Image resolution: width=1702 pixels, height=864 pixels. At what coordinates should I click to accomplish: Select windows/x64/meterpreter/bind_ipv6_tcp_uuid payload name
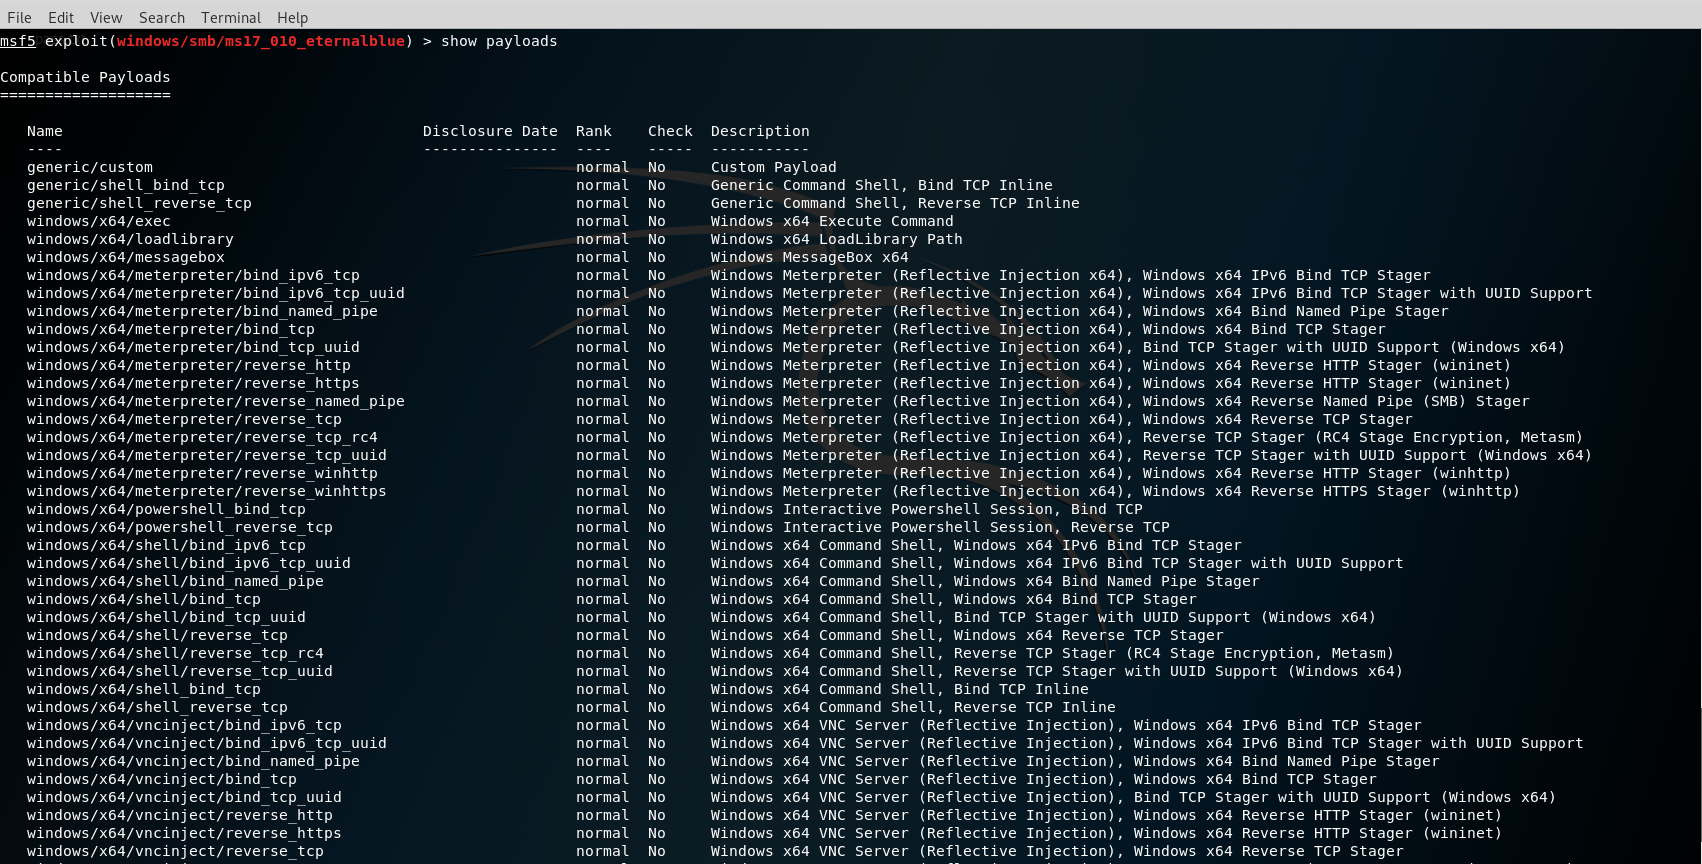(x=216, y=293)
